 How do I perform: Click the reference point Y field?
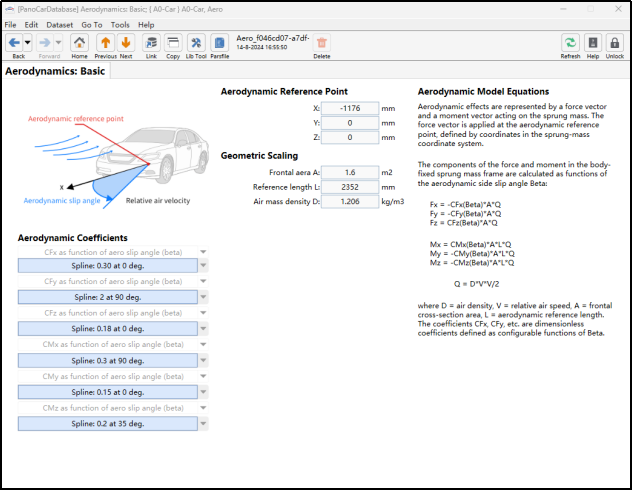click(350, 123)
